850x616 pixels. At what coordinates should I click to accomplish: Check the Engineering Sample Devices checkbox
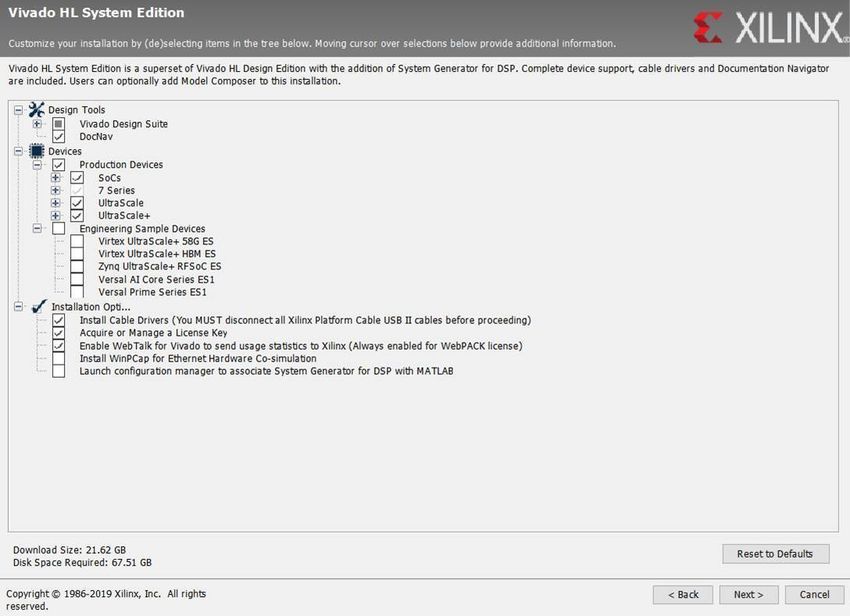(59, 228)
